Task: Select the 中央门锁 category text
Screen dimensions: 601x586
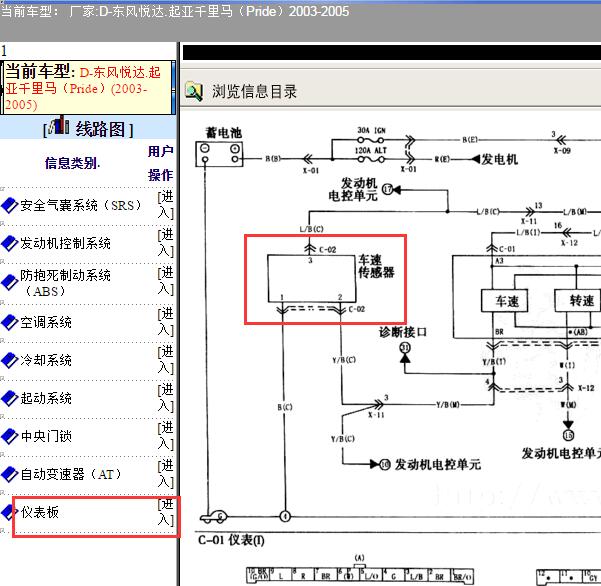Action: [x=46, y=436]
